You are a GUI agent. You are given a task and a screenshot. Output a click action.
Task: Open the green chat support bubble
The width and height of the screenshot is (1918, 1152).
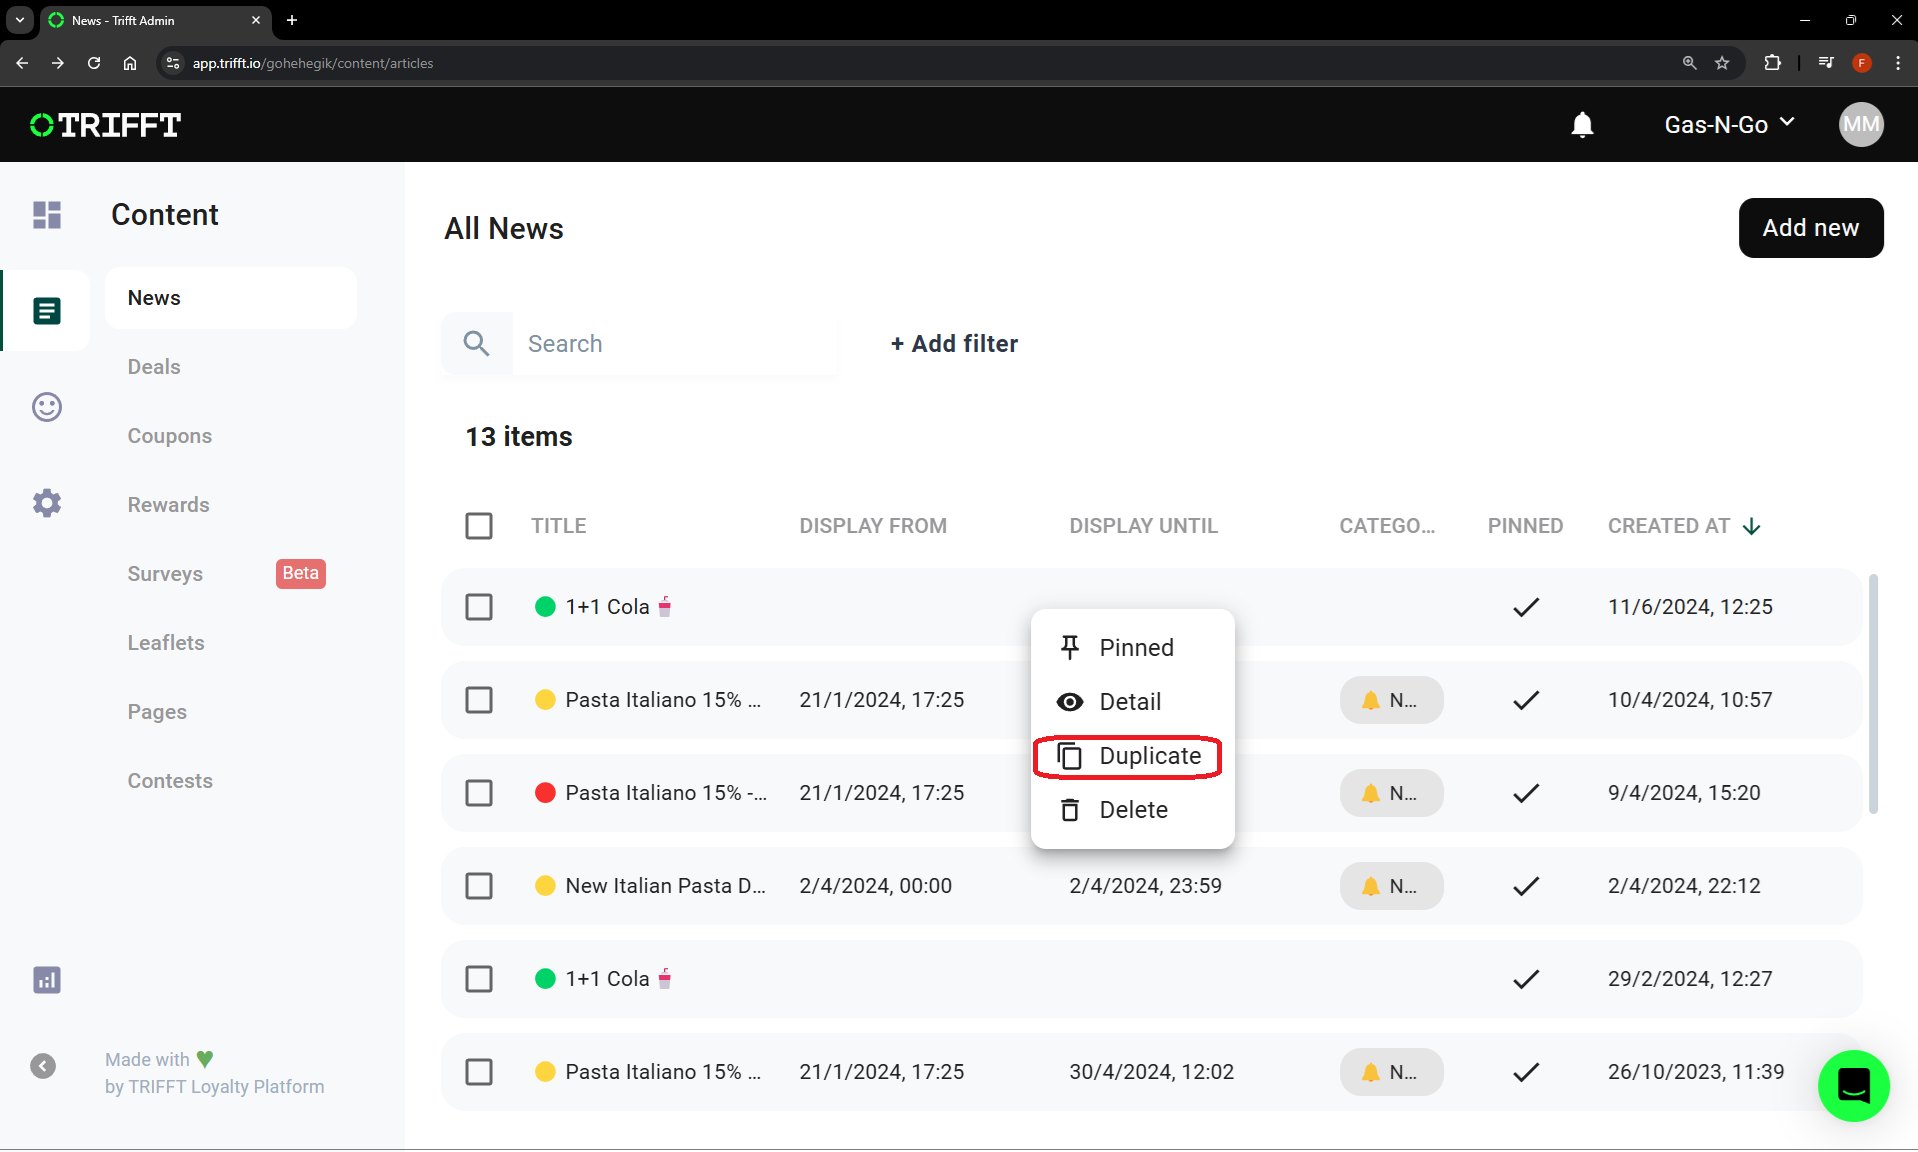click(x=1853, y=1086)
